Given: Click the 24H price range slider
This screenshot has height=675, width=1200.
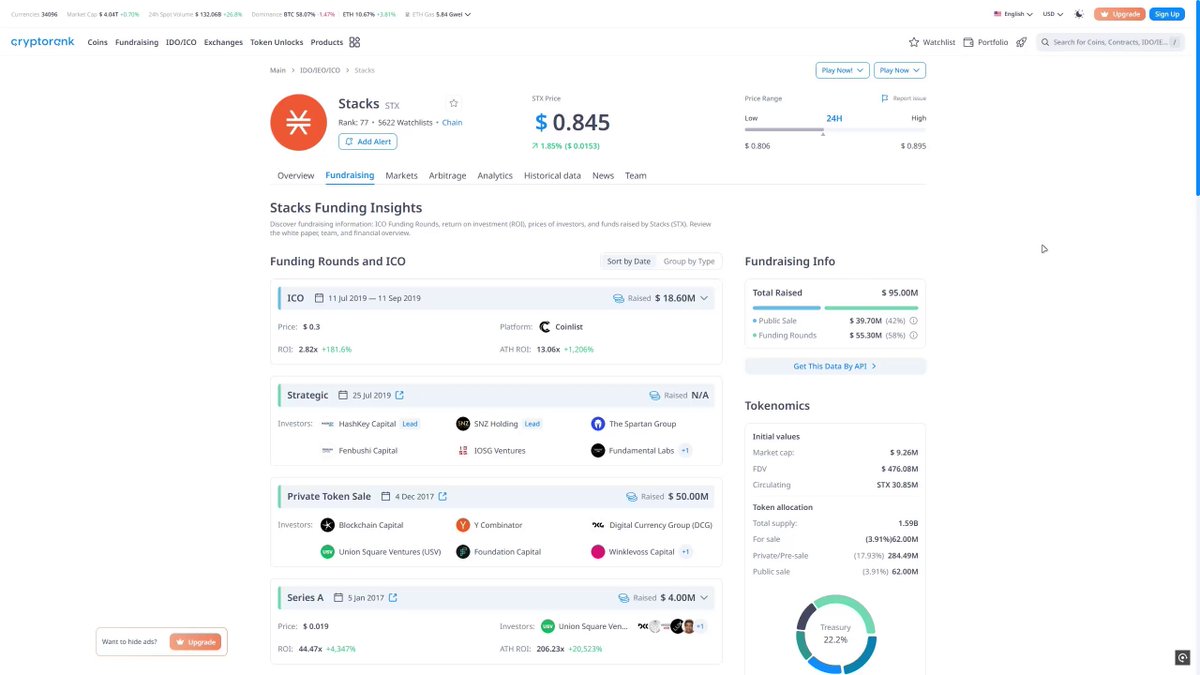Looking at the screenshot, I should pyautogui.click(x=835, y=129).
